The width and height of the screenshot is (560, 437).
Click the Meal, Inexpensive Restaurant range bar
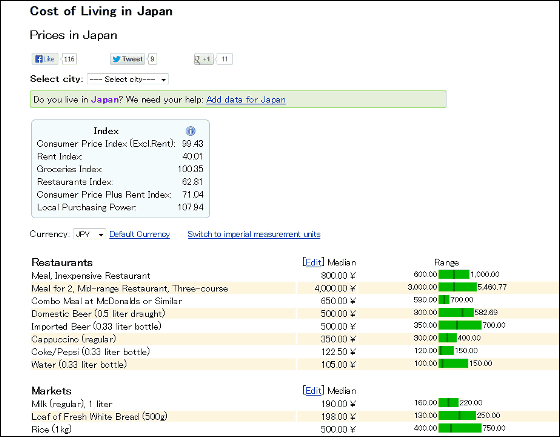tap(454, 274)
